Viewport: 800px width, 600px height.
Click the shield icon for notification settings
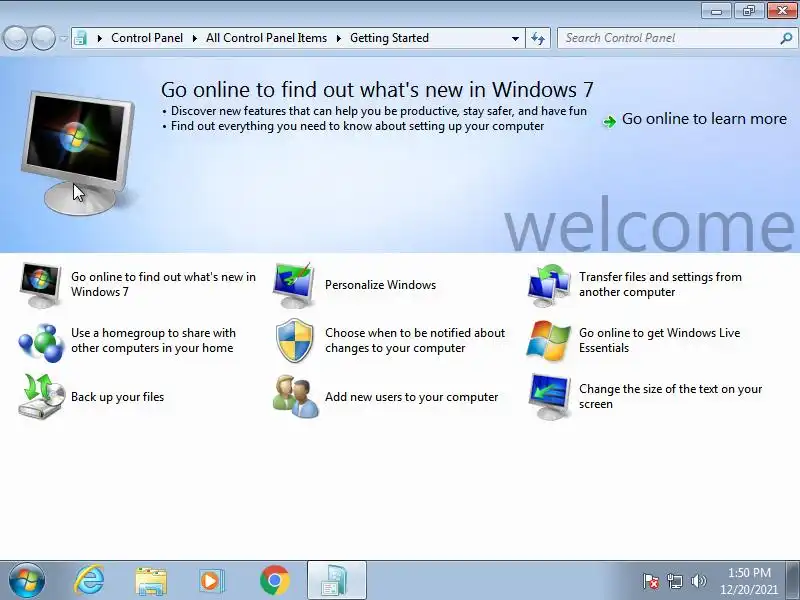294,341
